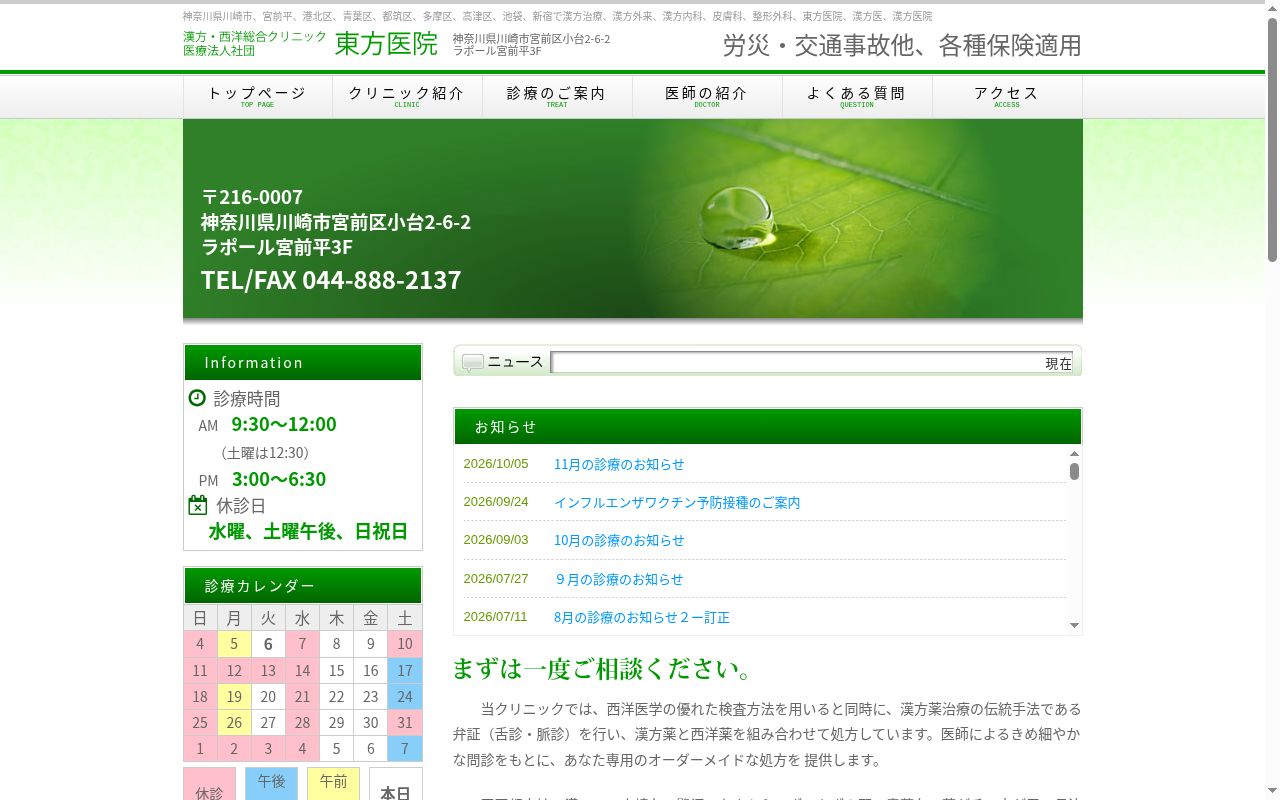Open the クリニック紹介 menu item
1280x800 pixels.
407,97
